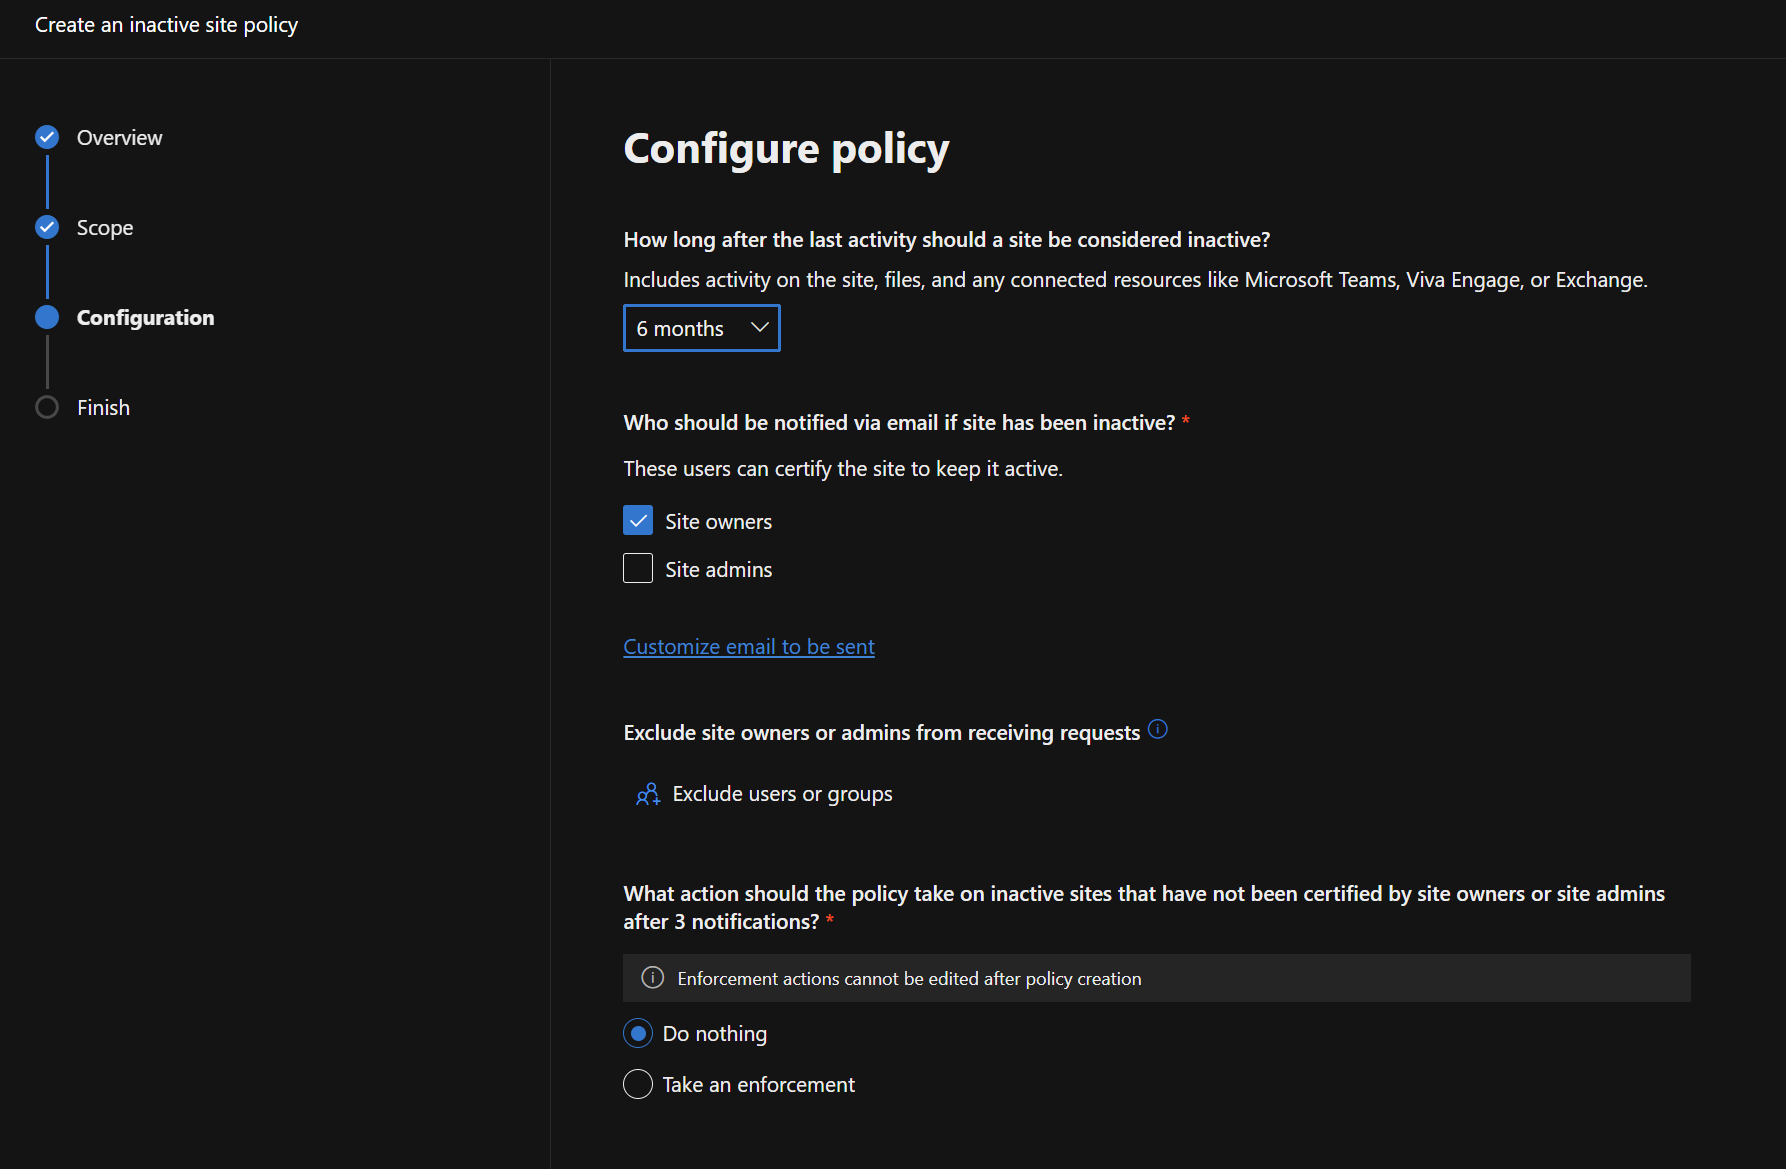
Task: Click the enforcement actions cannot be edited notice
Action: tap(1157, 978)
